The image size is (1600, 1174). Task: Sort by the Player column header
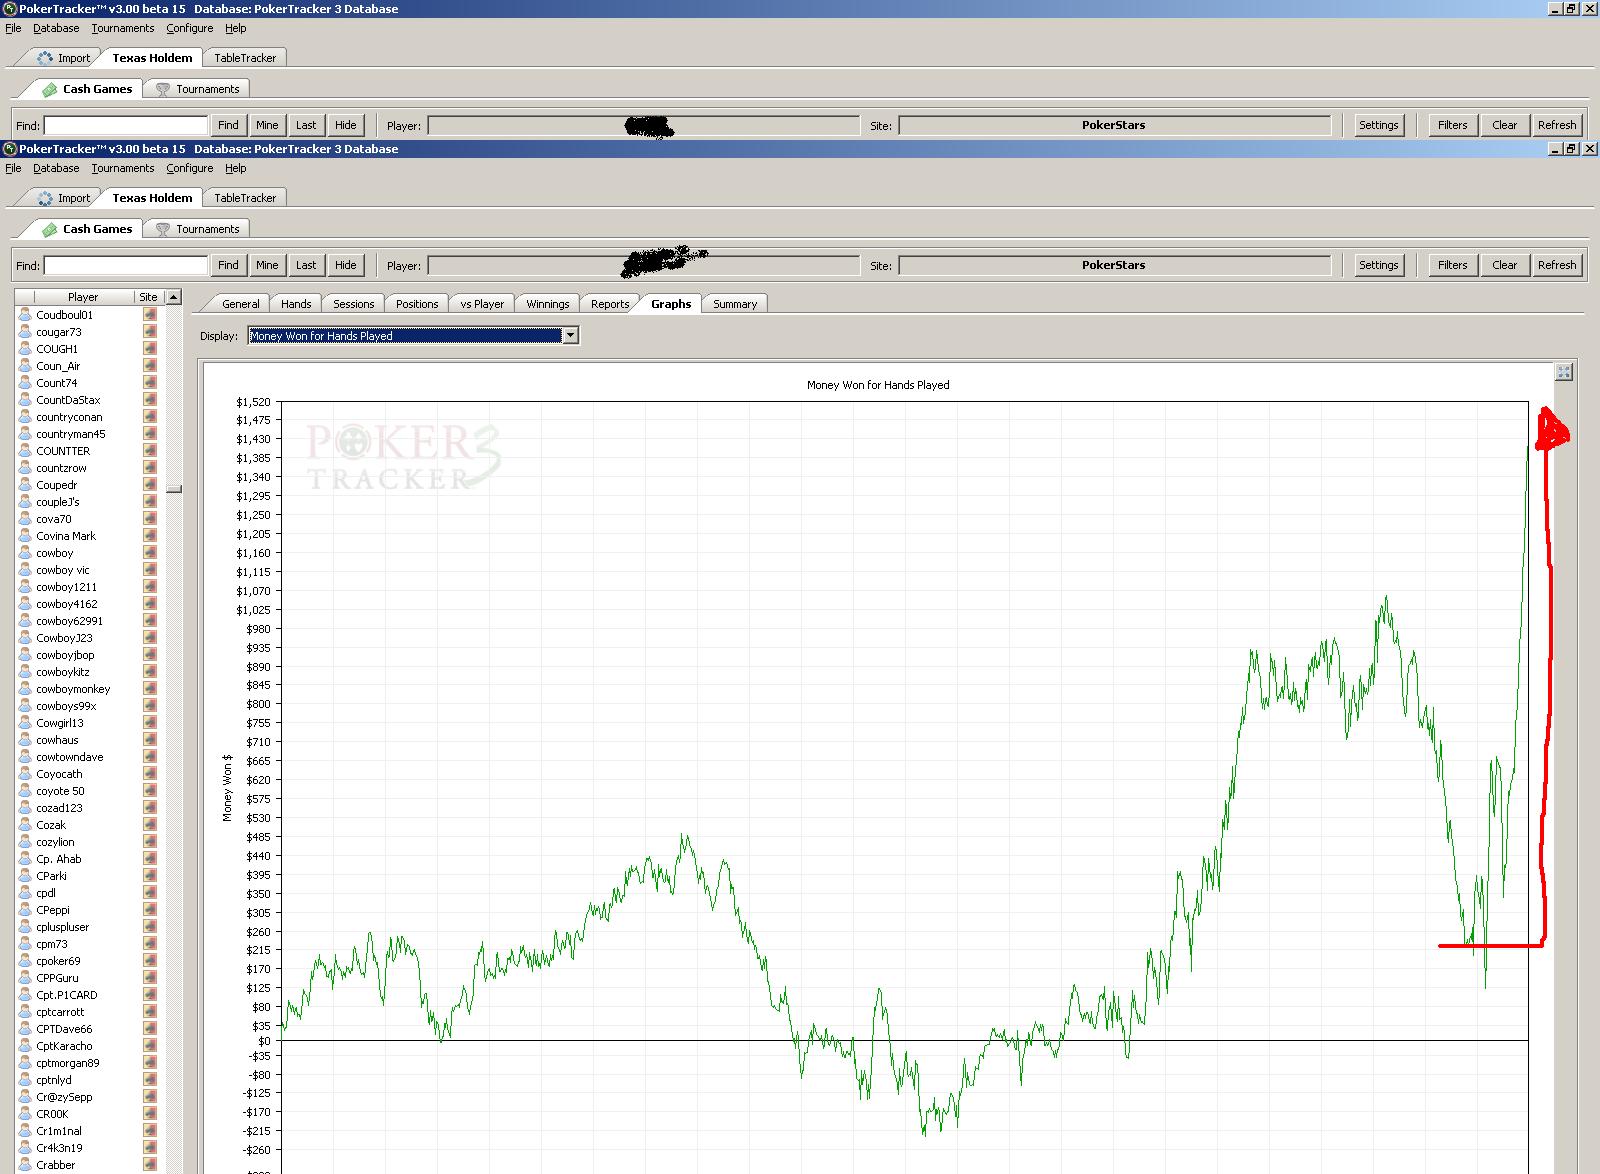(x=83, y=297)
